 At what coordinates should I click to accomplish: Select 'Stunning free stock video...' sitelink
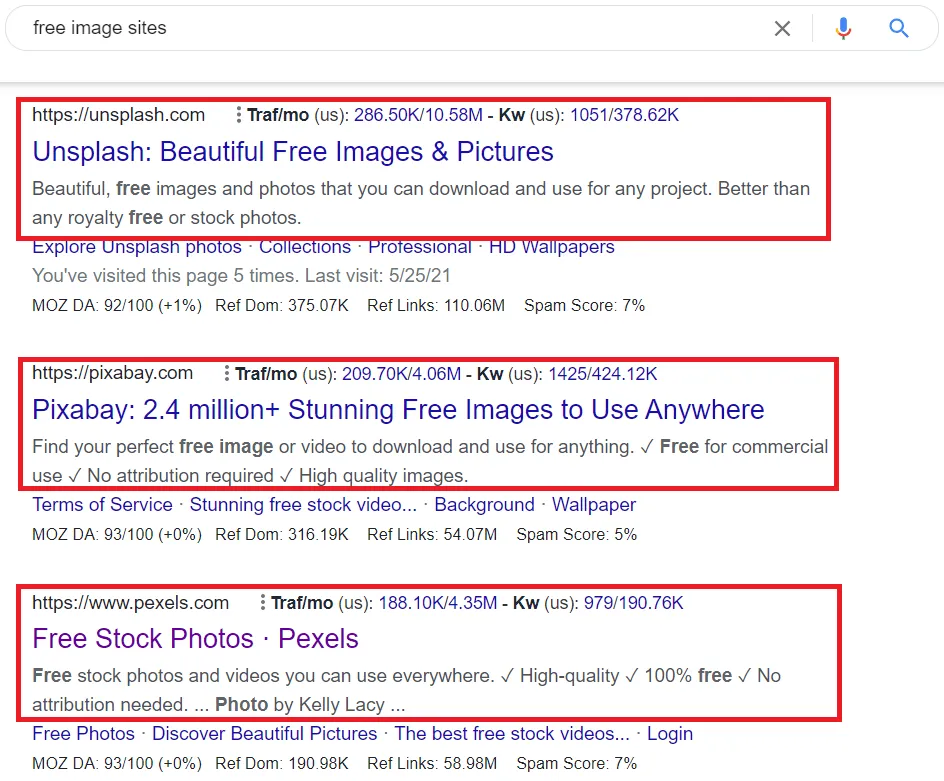tap(303, 505)
